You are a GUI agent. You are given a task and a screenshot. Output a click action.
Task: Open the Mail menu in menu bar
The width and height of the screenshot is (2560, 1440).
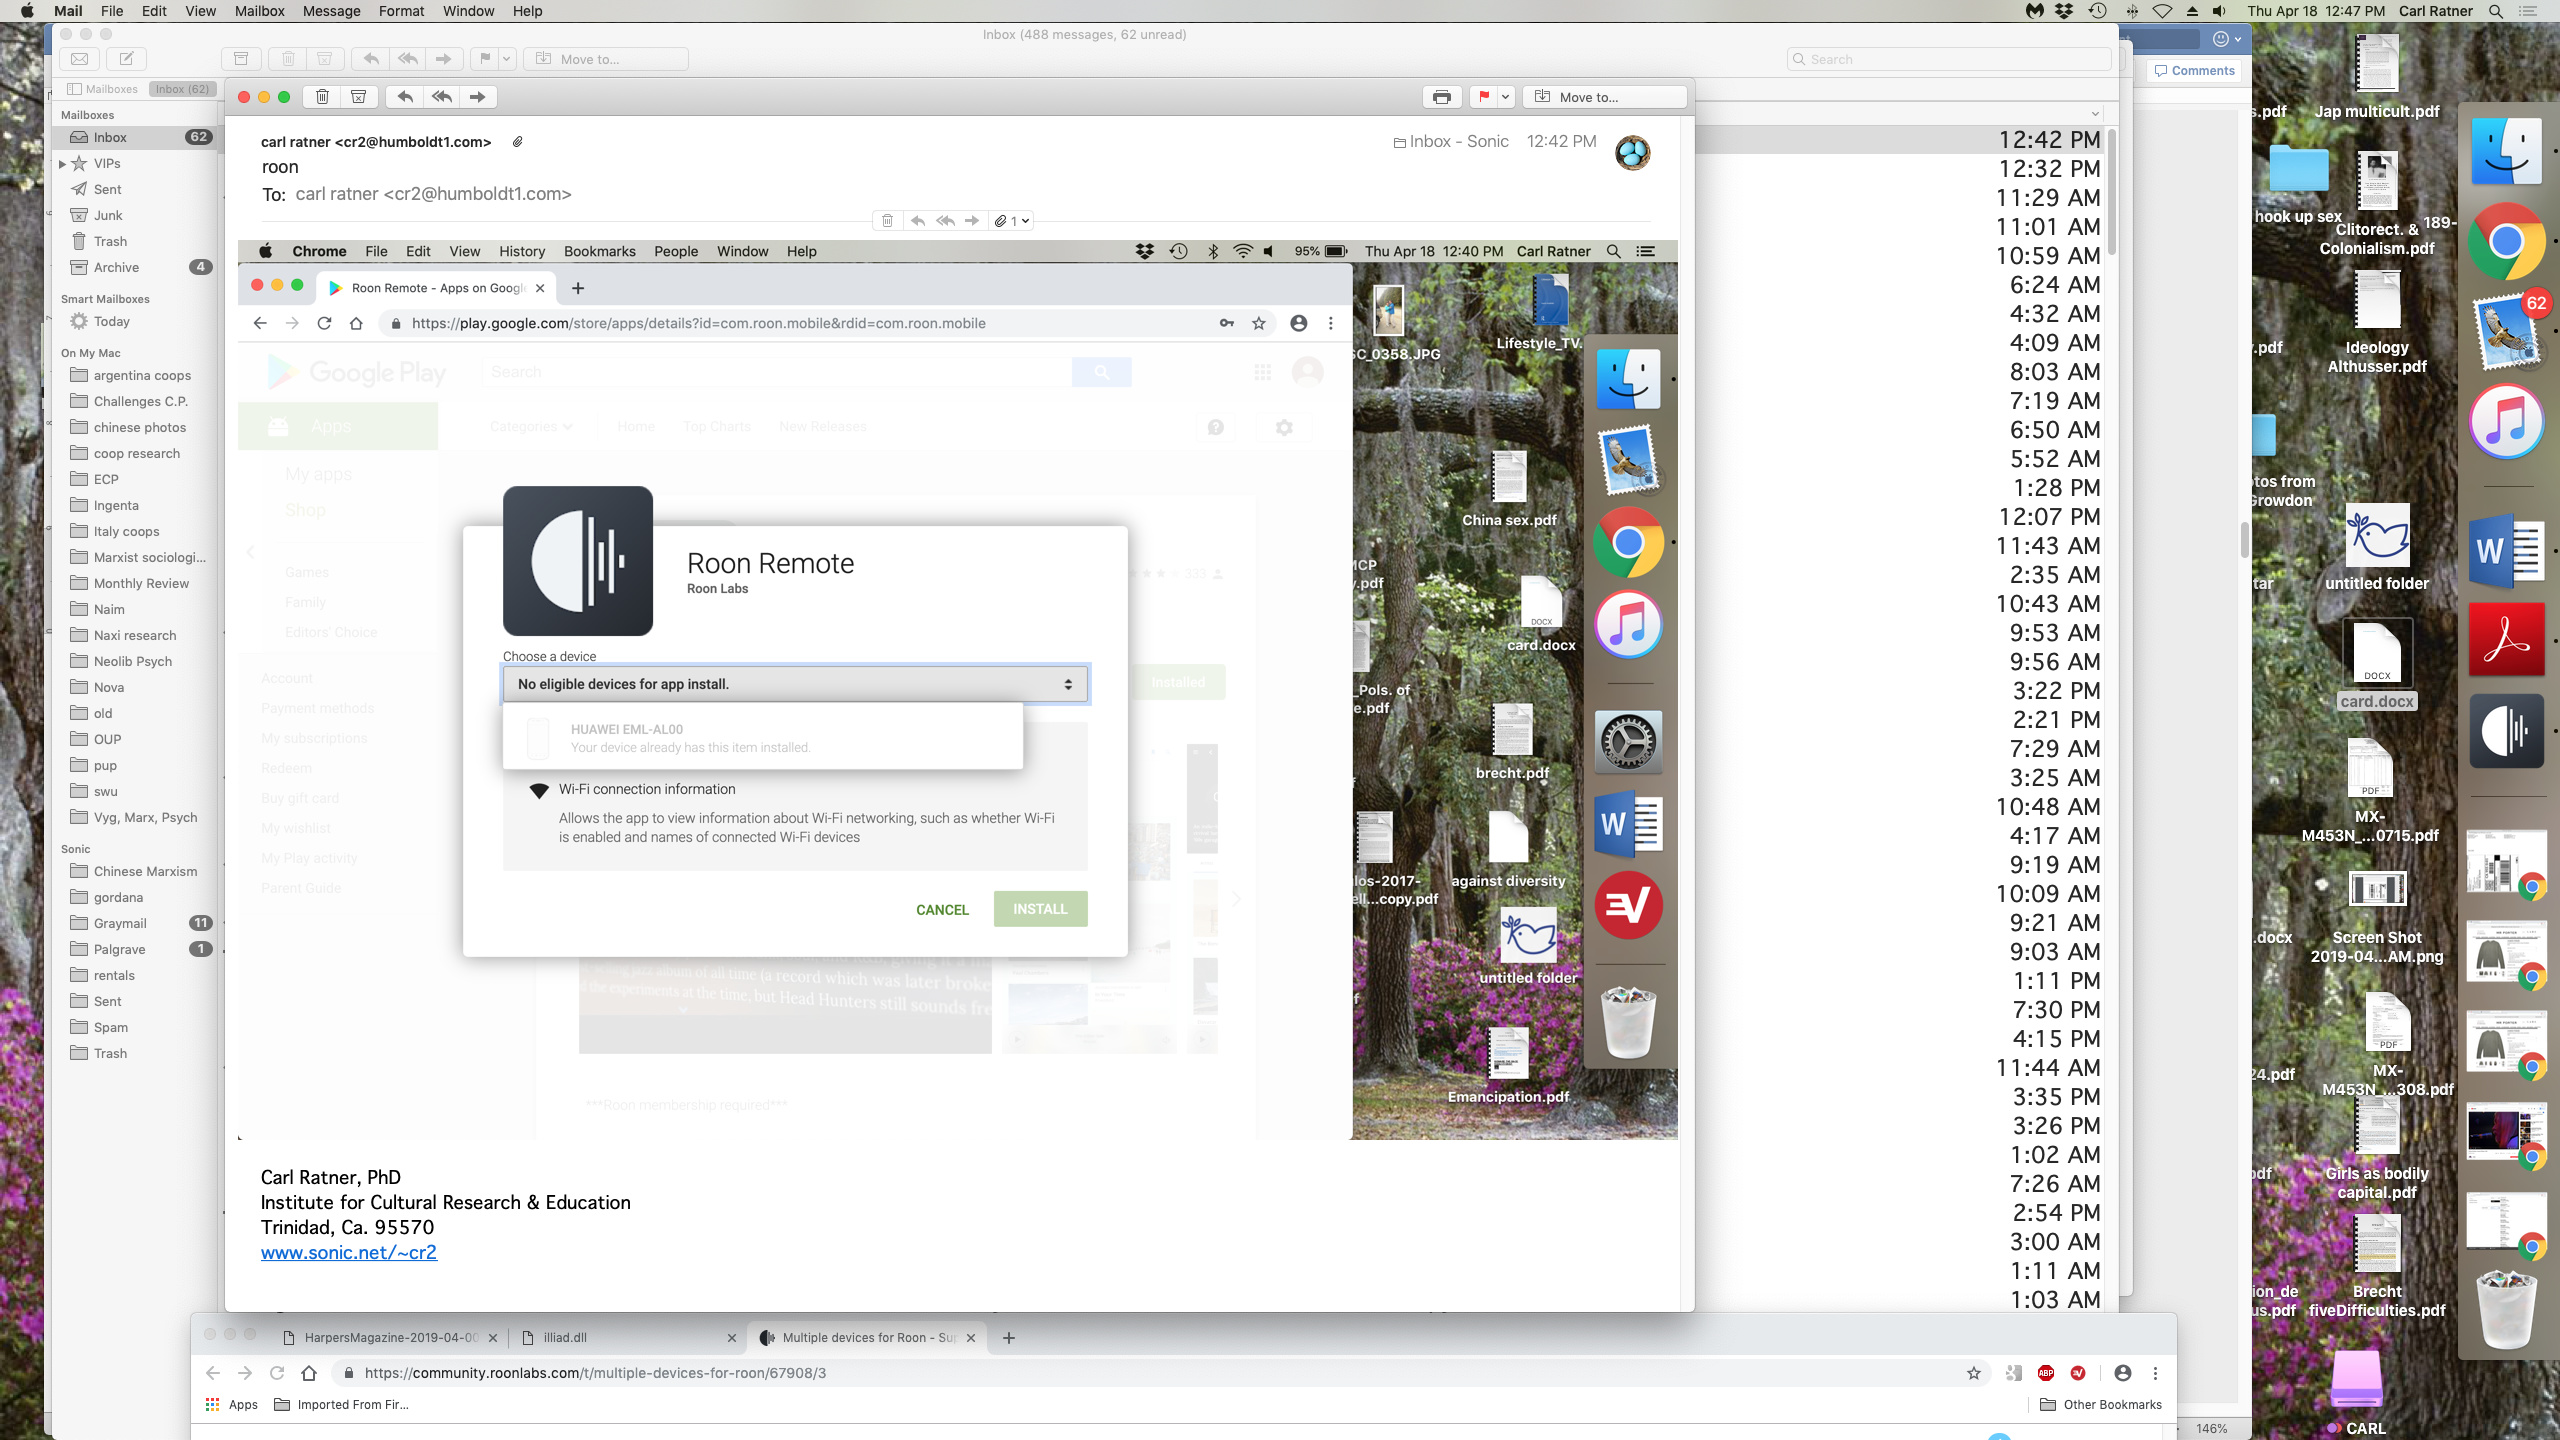68,11
